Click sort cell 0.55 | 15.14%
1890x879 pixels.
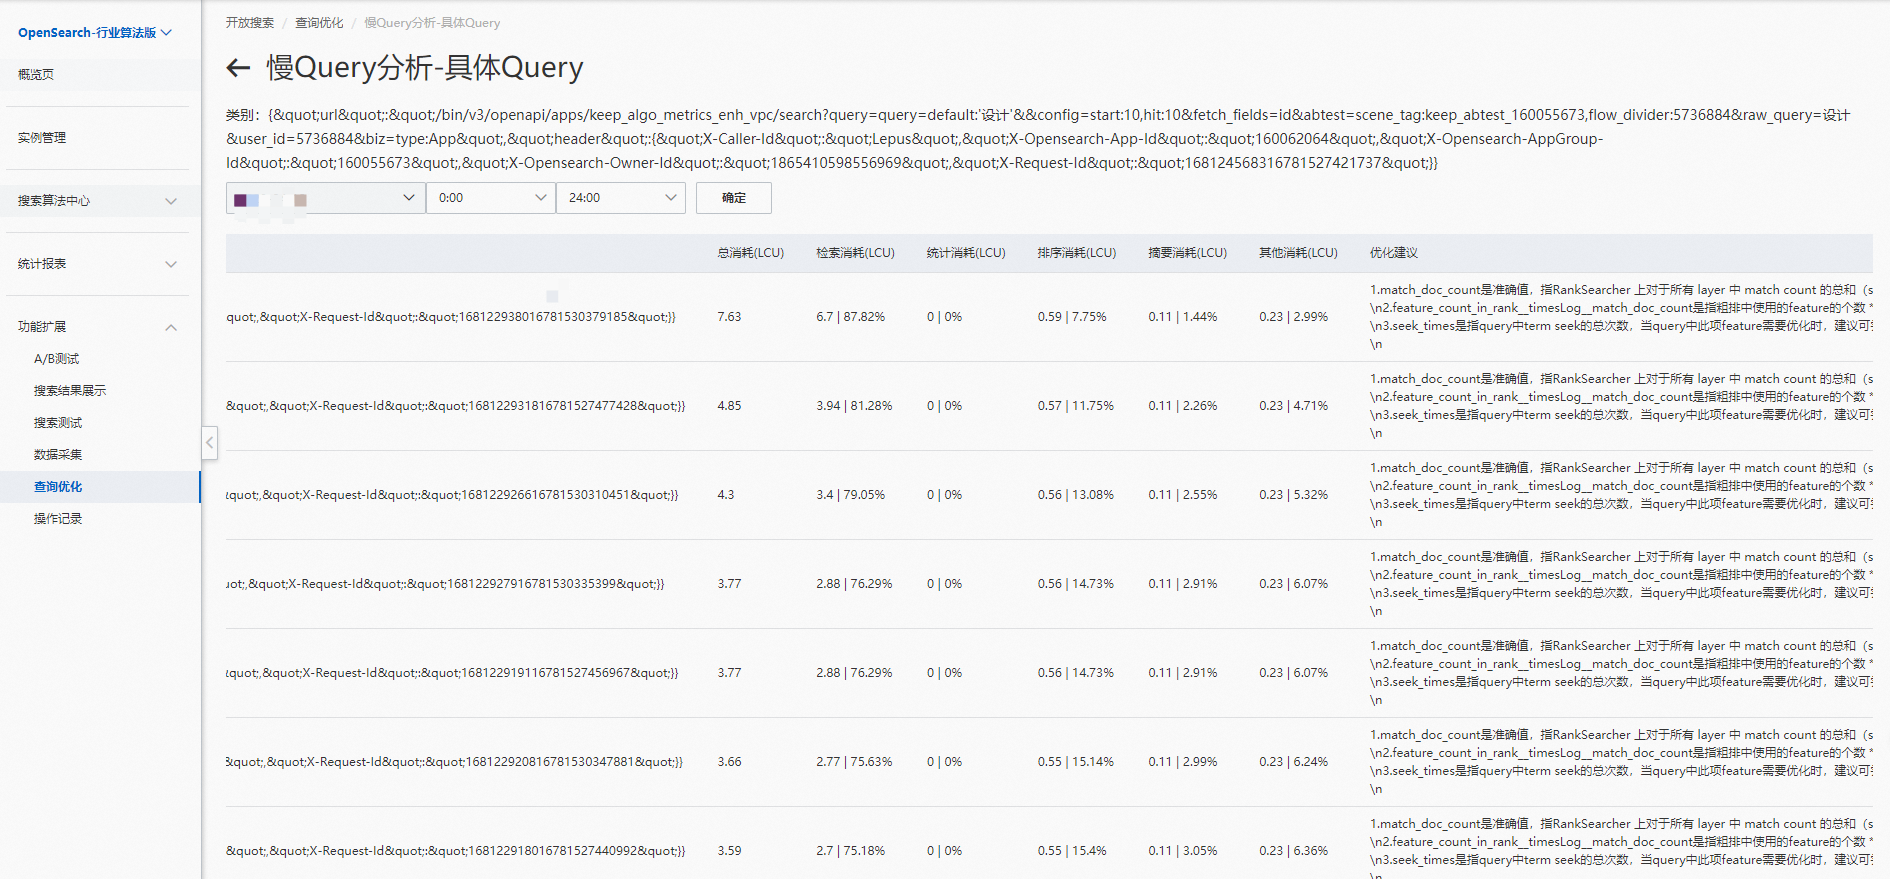pyautogui.click(x=1076, y=762)
